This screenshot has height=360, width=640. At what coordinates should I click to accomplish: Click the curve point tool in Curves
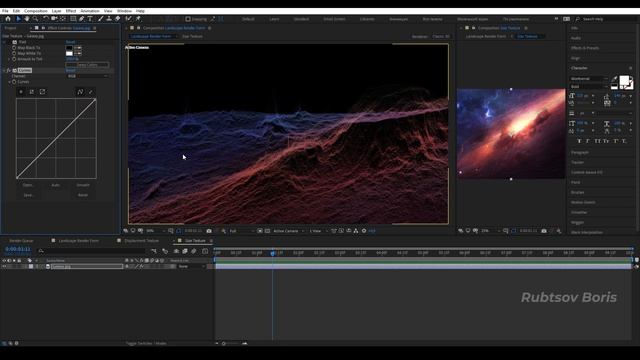click(x=80, y=92)
